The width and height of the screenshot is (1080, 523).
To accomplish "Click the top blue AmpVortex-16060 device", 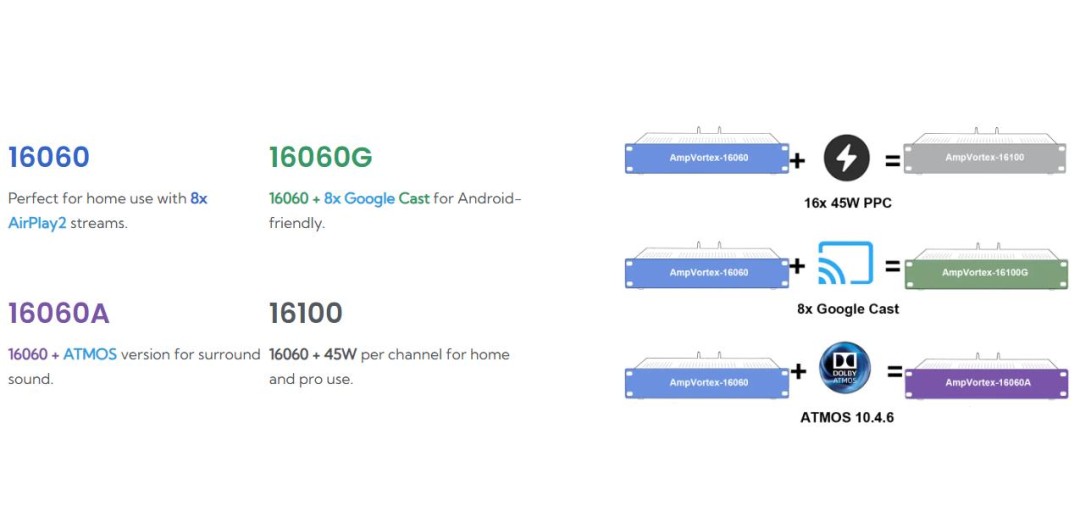I will click(708, 157).
